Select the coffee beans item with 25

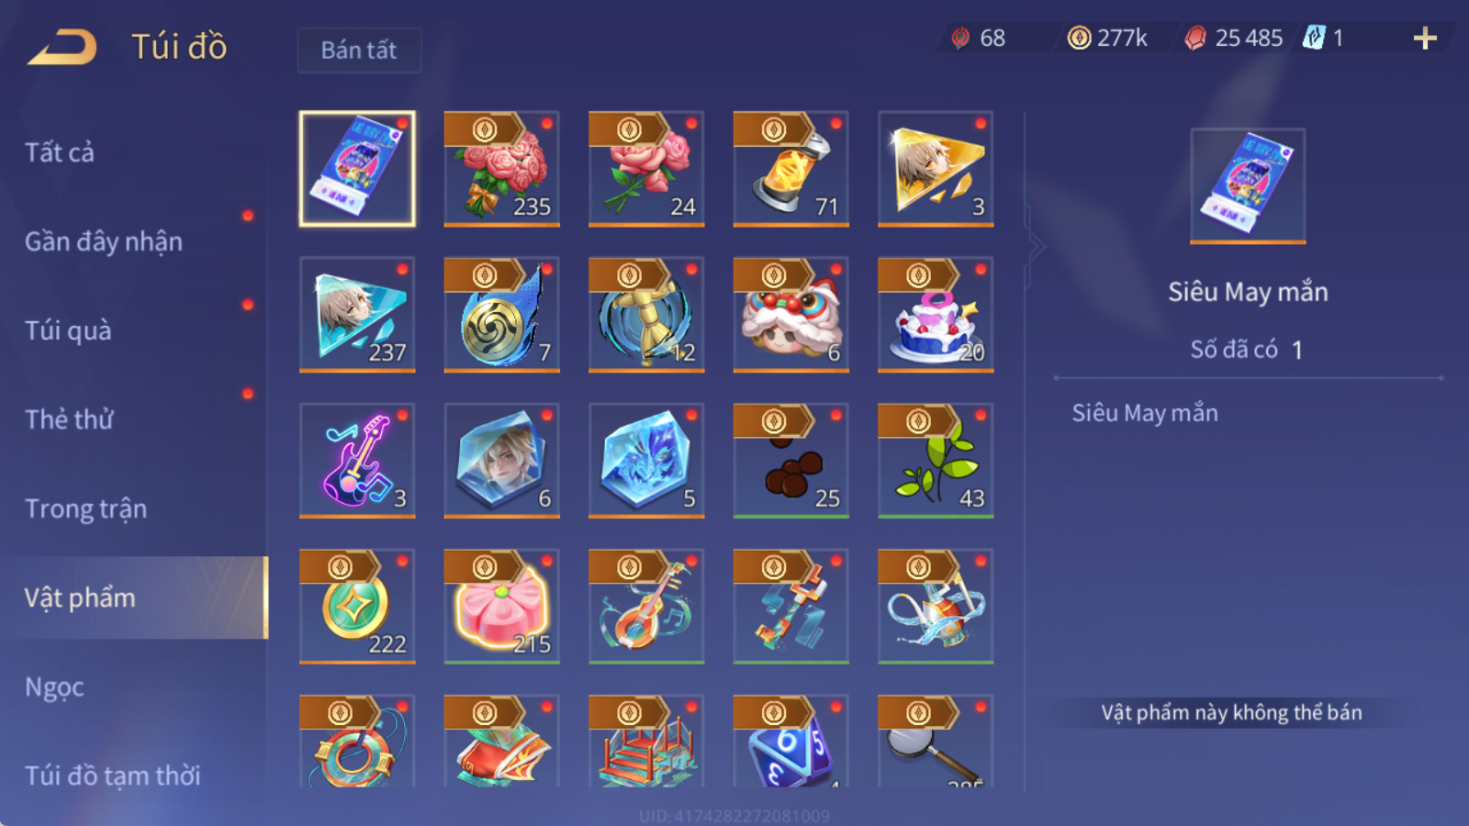790,460
